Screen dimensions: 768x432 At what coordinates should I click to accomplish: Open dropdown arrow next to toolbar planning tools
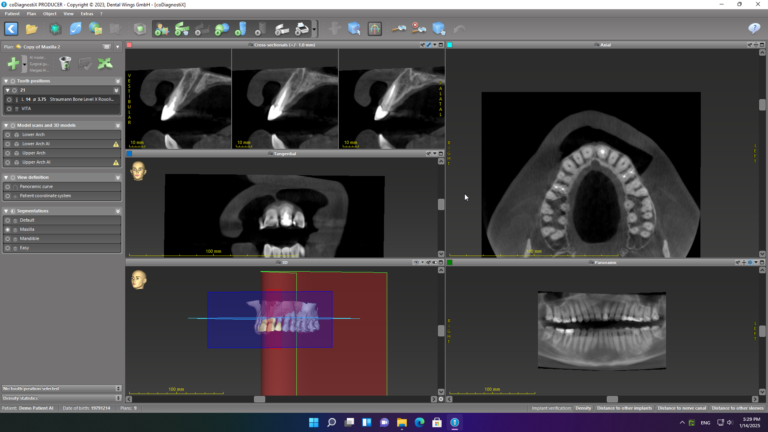(315, 29)
